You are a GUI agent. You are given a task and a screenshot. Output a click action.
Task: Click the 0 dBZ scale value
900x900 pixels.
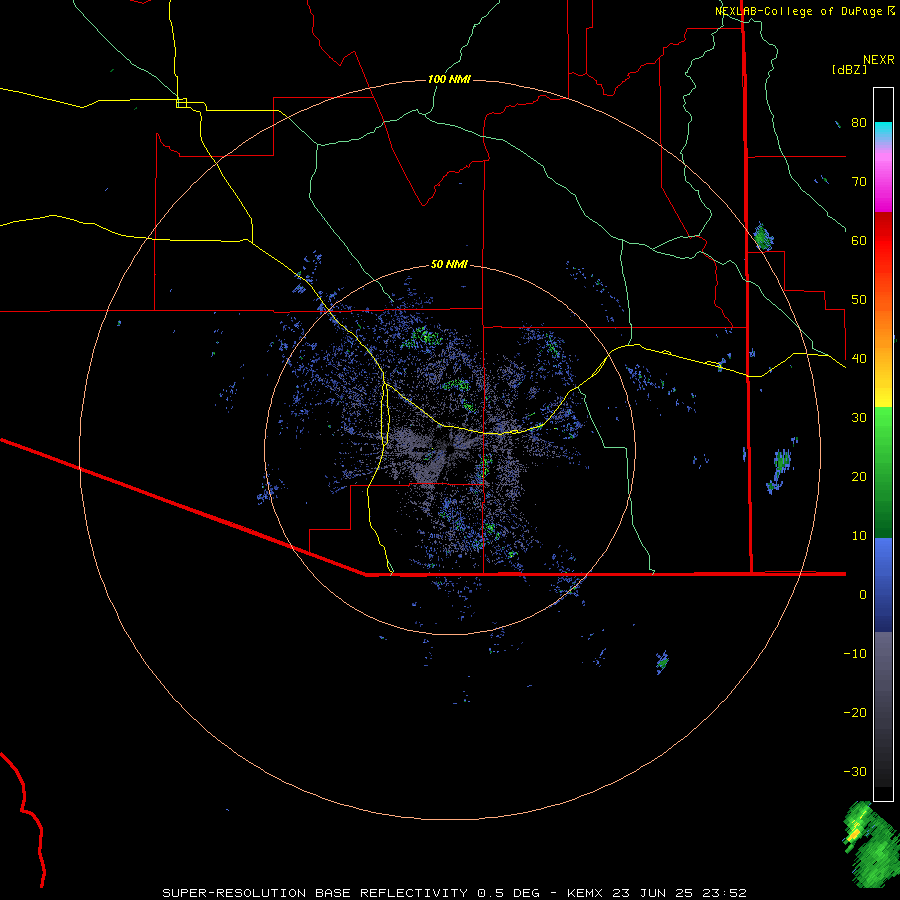(863, 595)
